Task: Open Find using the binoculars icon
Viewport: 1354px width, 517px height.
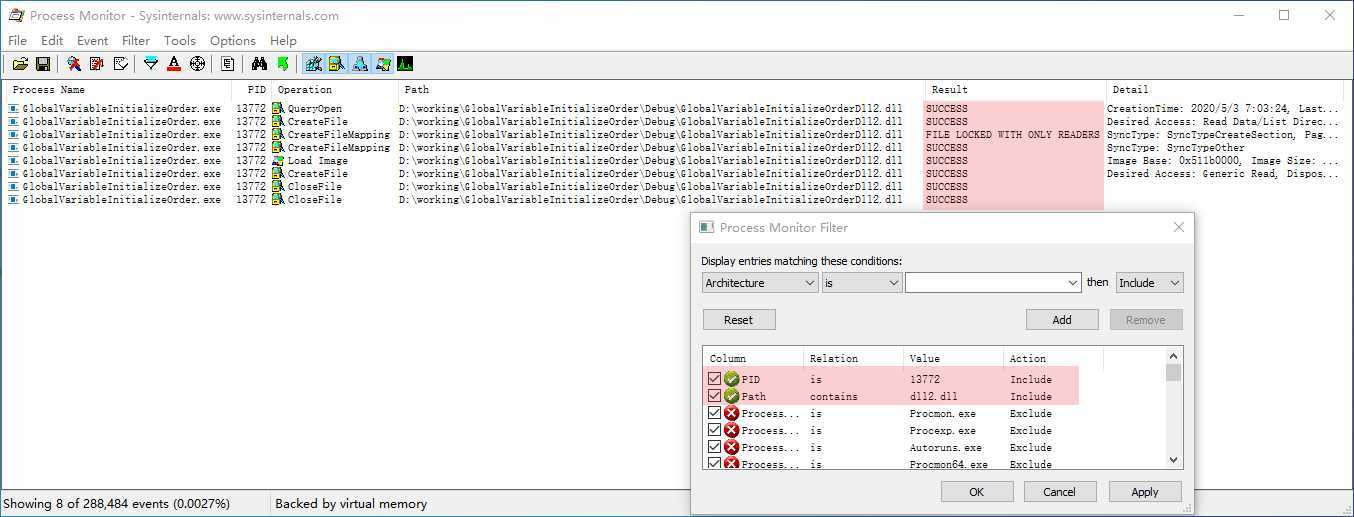Action: [259, 64]
